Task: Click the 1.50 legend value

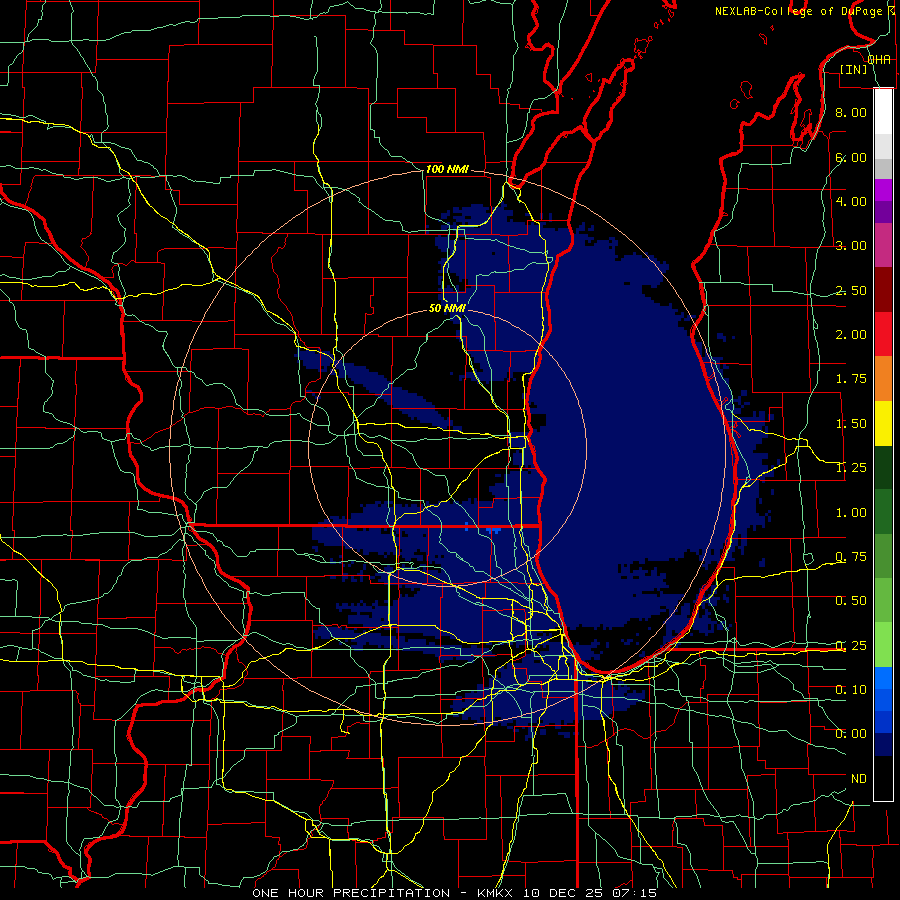Action: pyautogui.click(x=850, y=424)
